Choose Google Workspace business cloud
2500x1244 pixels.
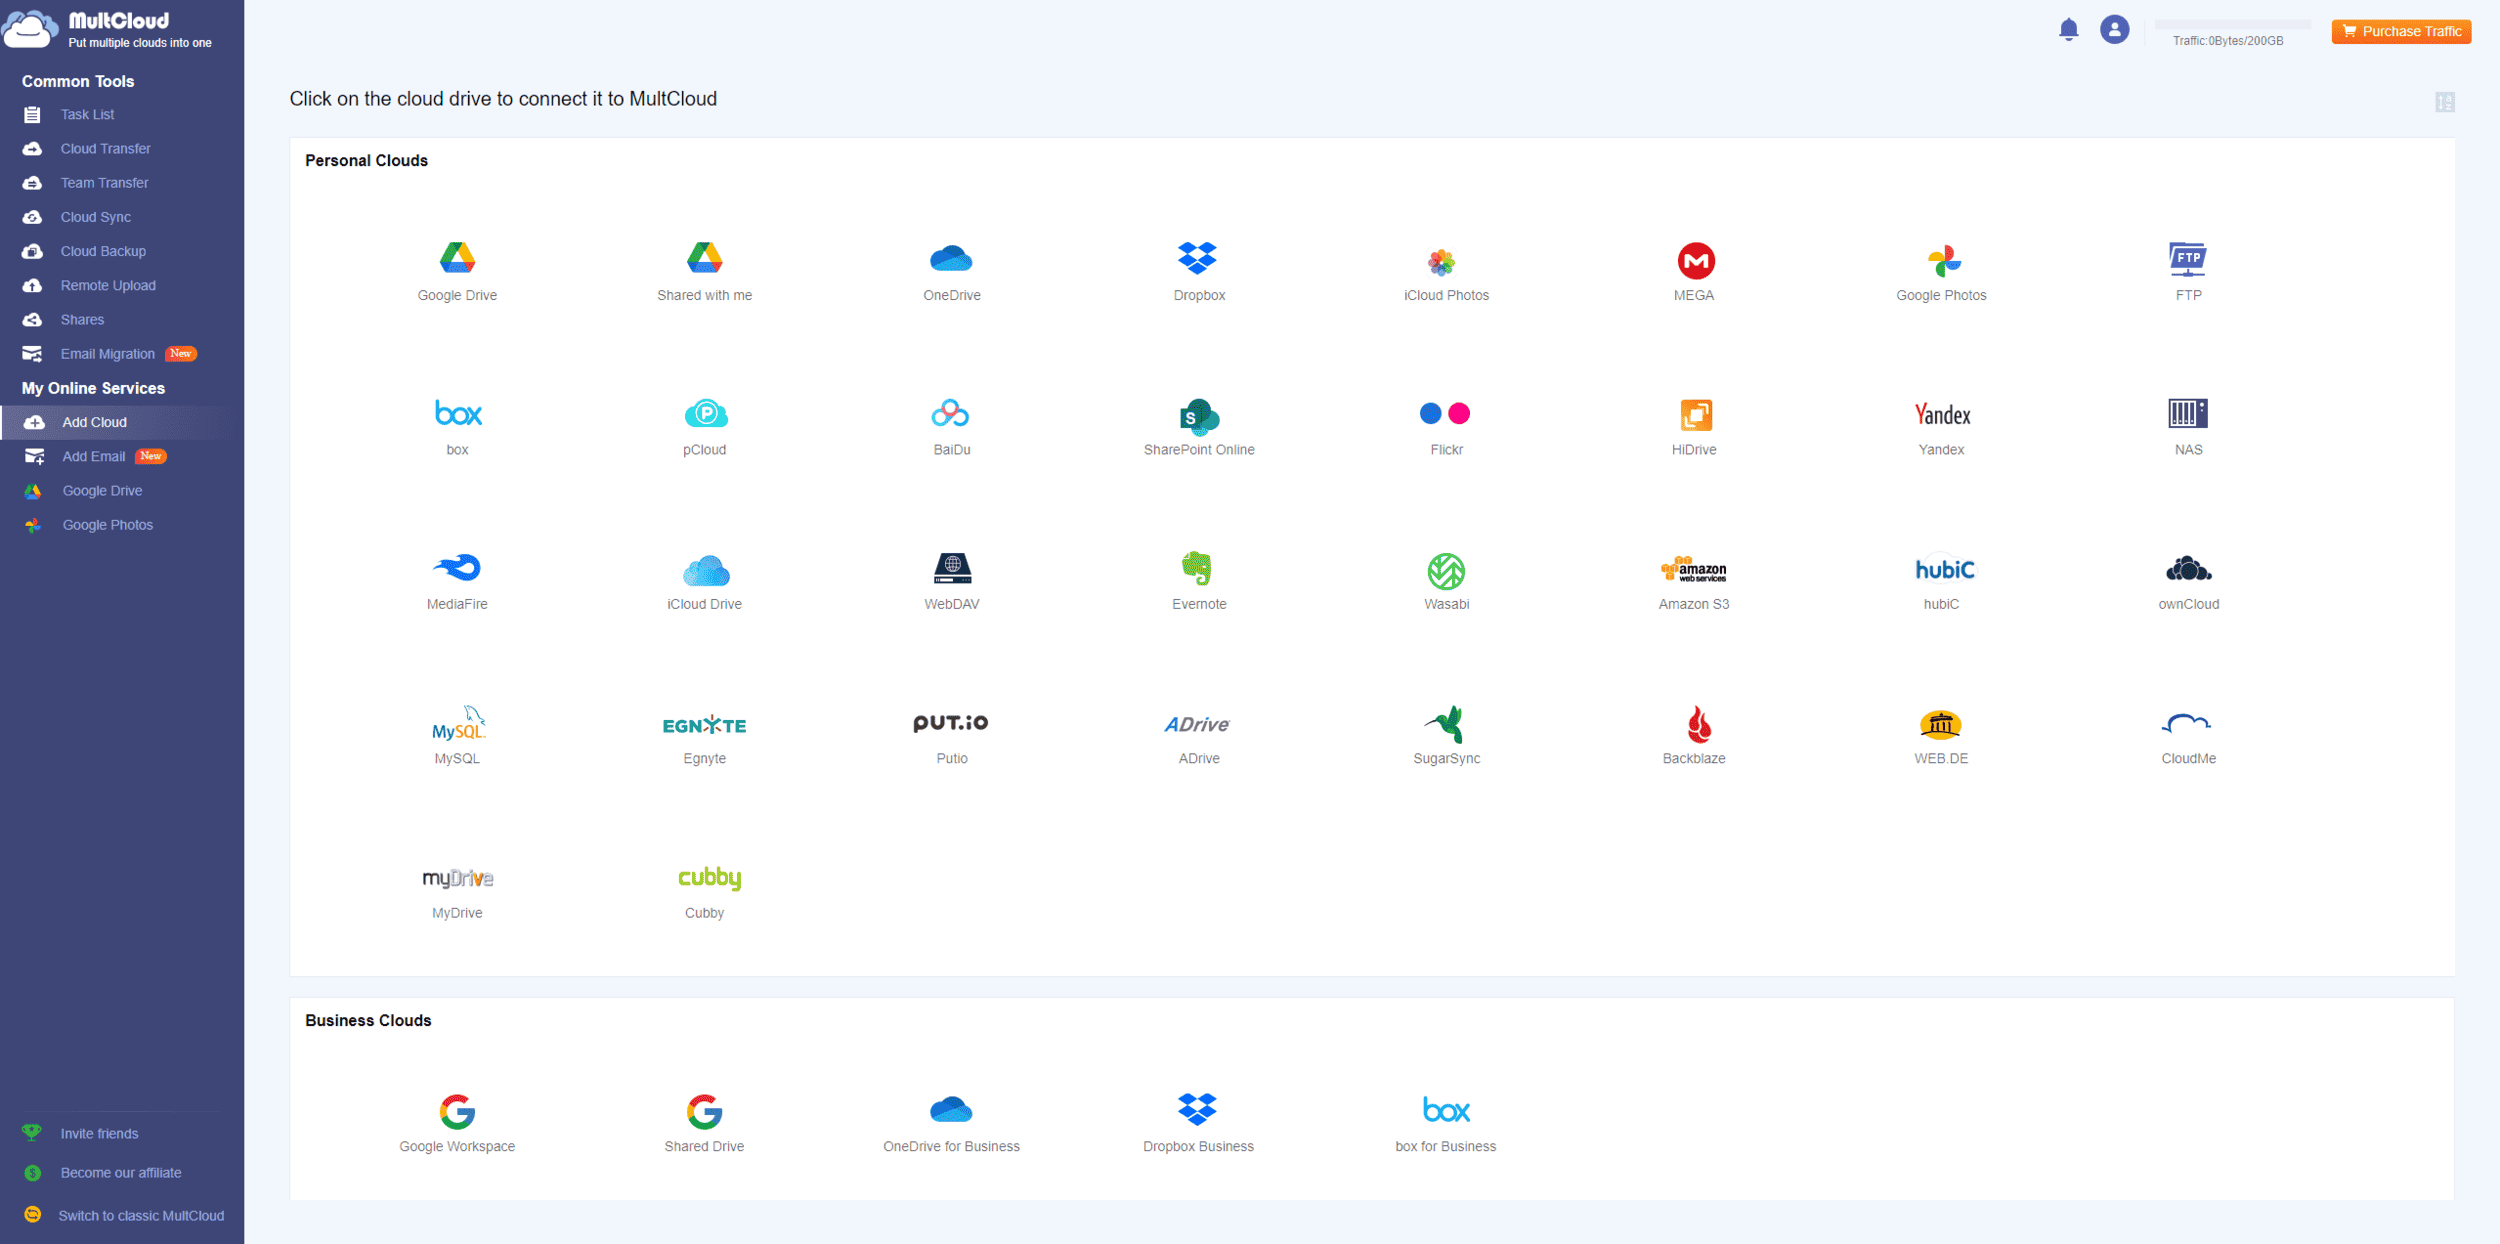coord(457,1110)
